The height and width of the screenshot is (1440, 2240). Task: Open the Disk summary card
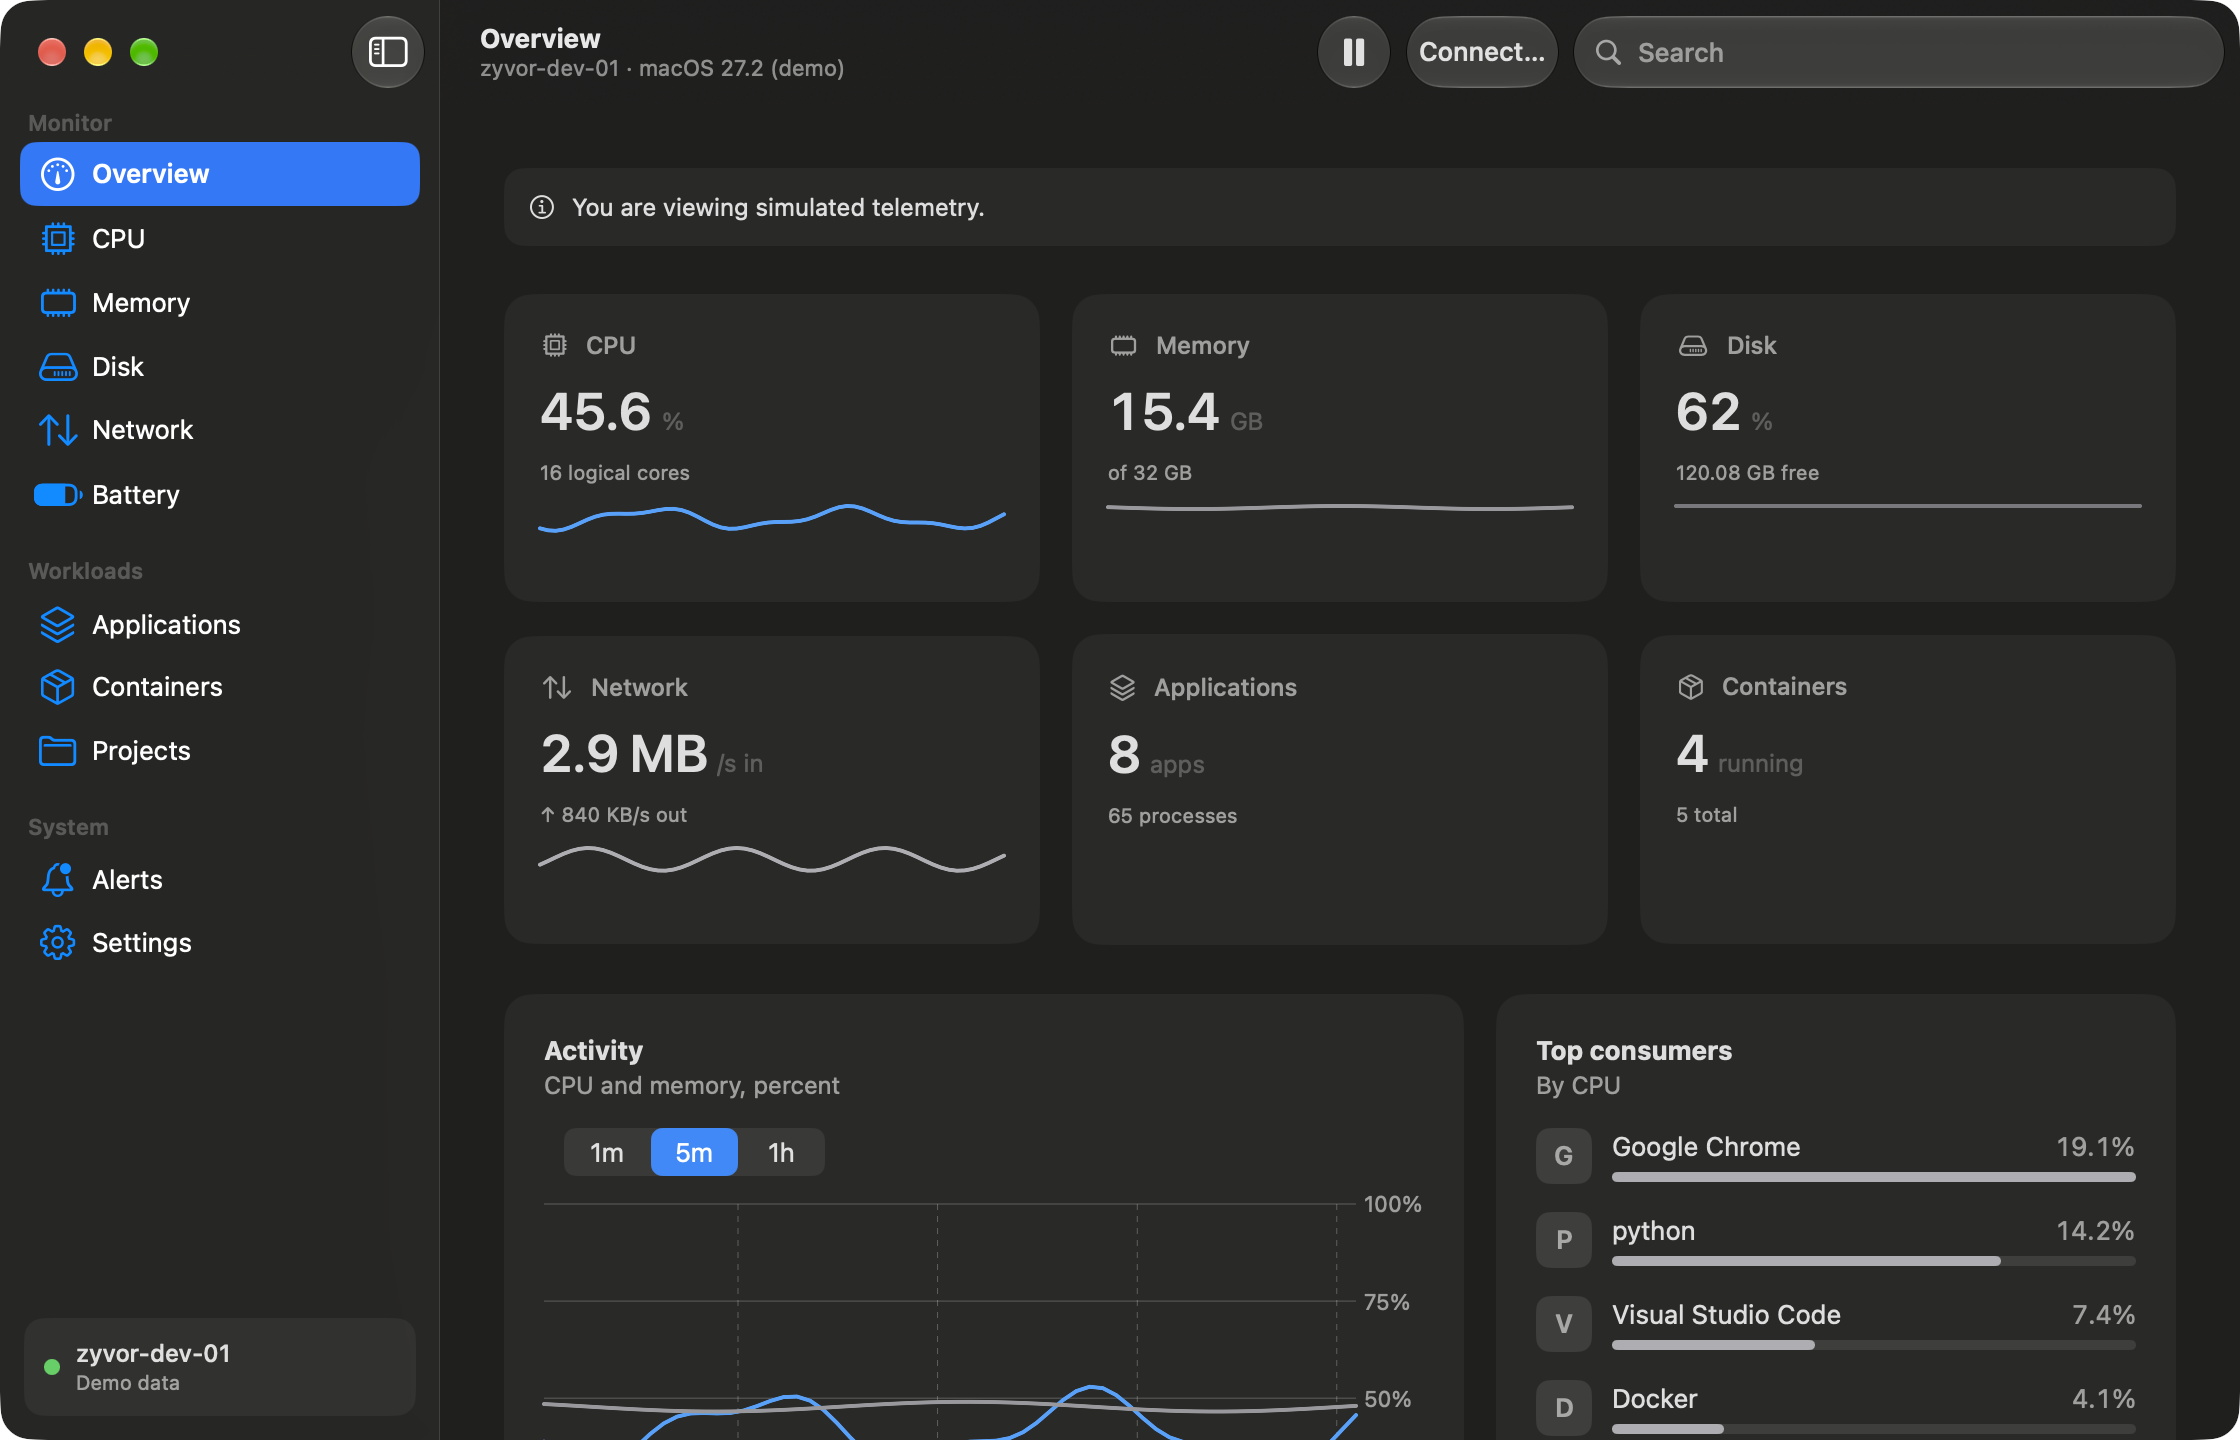pos(1908,447)
